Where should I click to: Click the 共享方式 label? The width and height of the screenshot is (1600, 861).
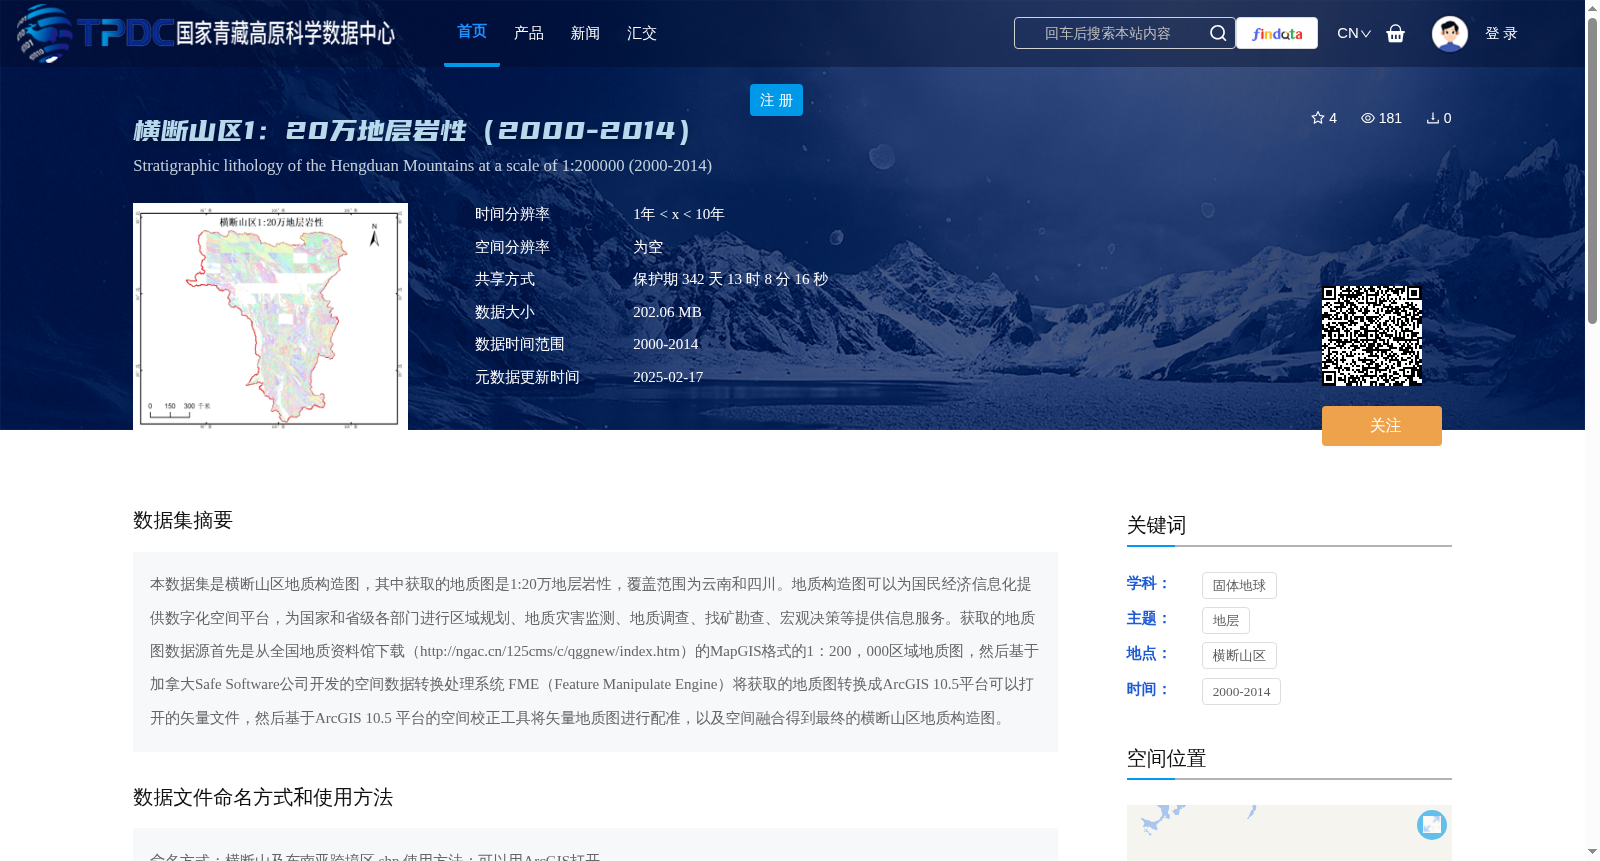click(505, 279)
